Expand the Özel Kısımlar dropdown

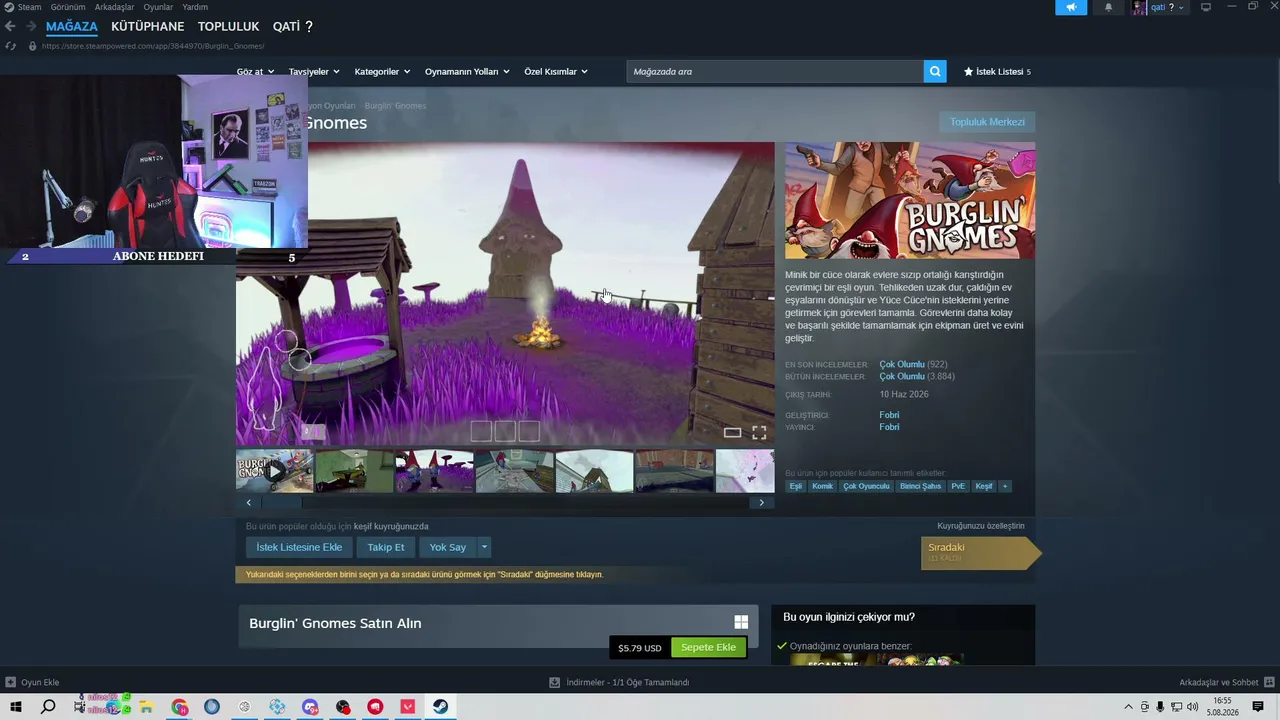point(556,71)
